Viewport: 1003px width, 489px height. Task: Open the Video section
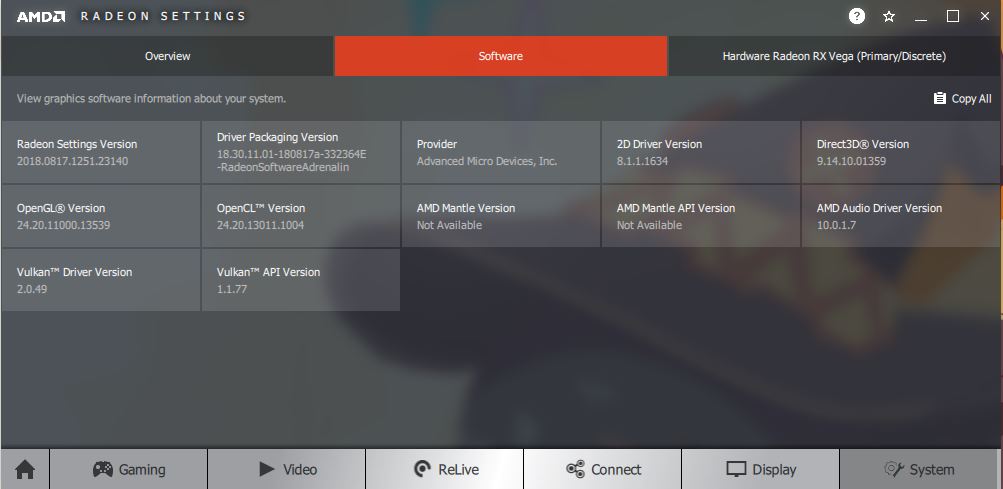pyautogui.click(x=287, y=469)
